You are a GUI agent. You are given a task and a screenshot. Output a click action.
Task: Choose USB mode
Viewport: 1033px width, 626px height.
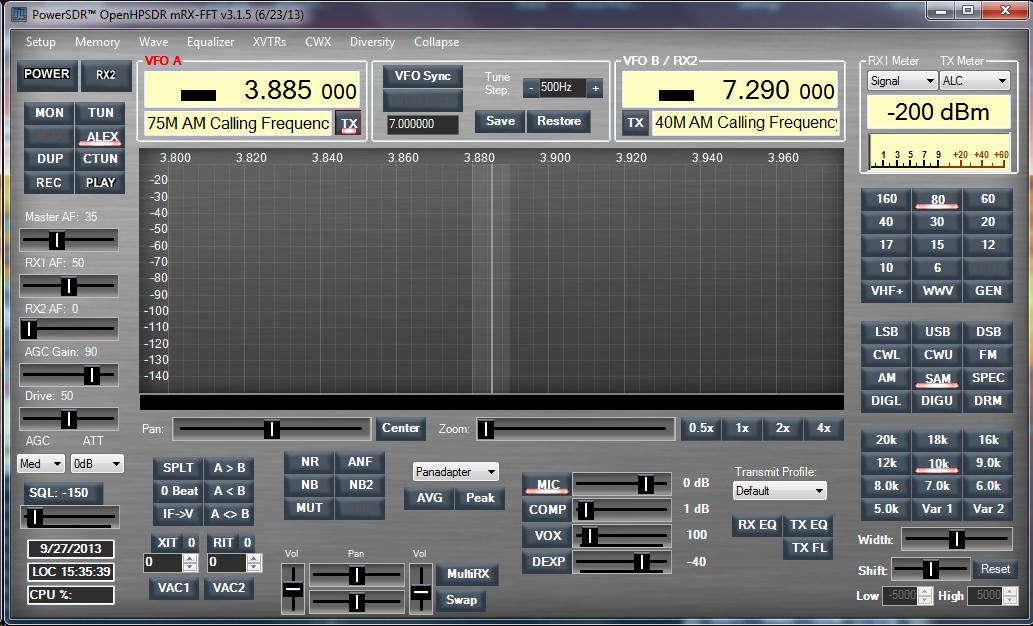937,332
